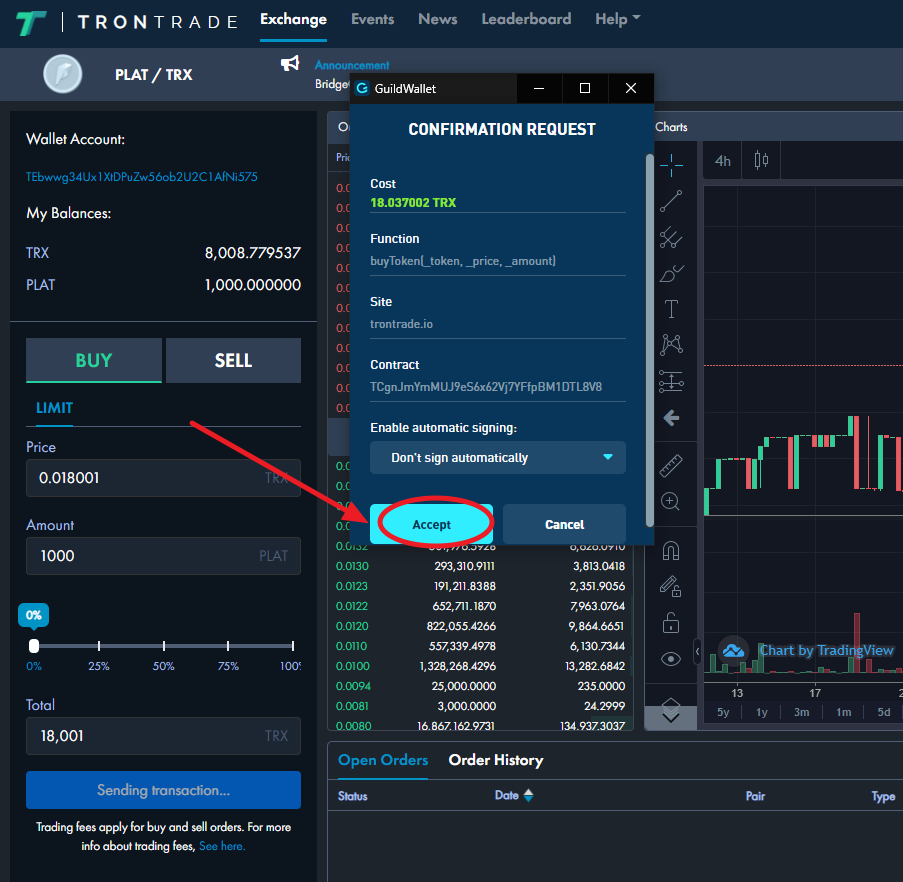Sort open orders by Date
The width and height of the screenshot is (903, 882).
click(514, 796)
